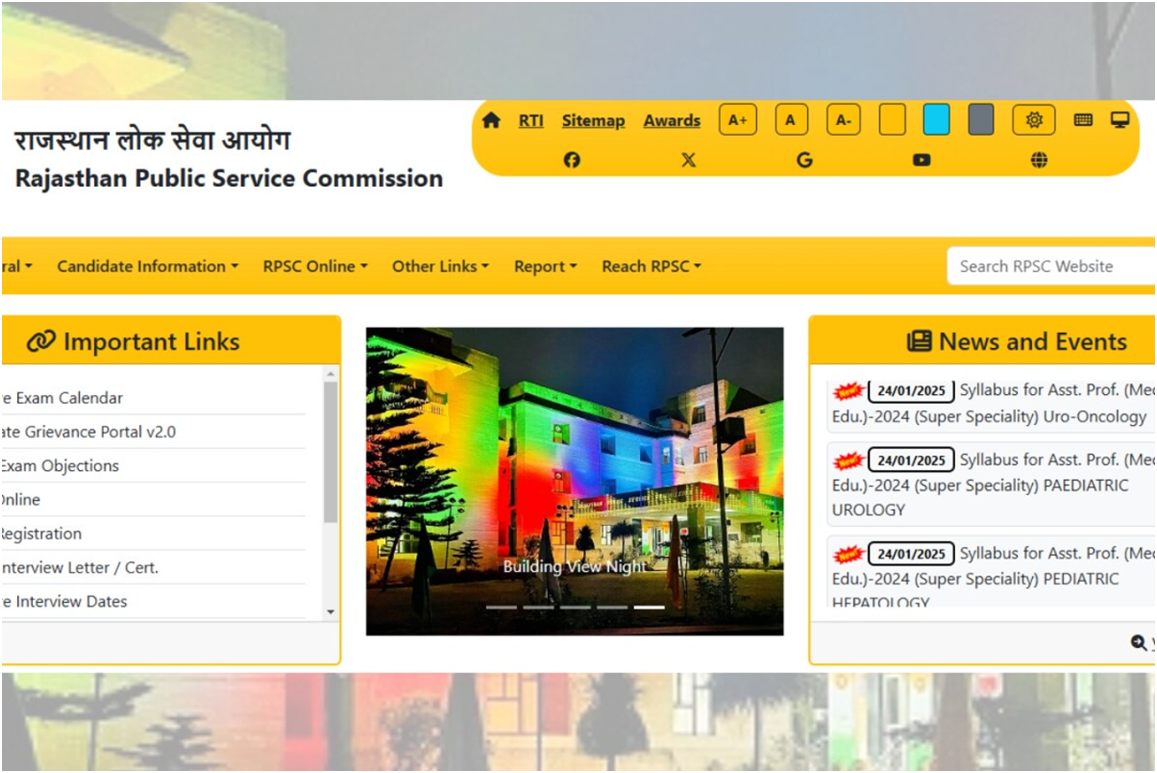Open the X (Twitter) icon
The height and width of the screenshot is (773, 1157).
click(688, 160)
